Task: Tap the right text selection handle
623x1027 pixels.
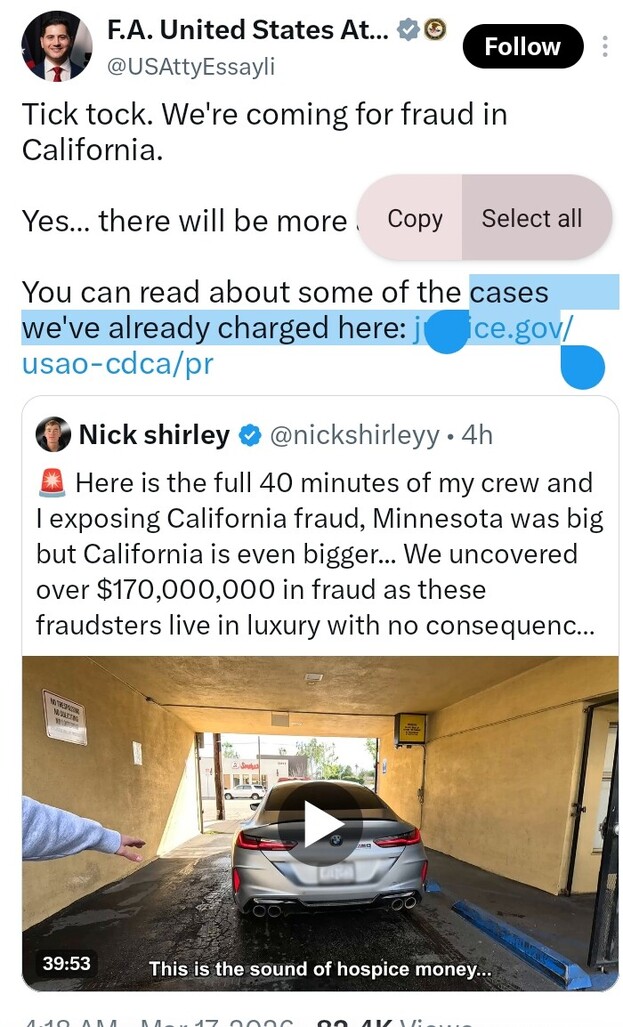Action: click(582, 367)
